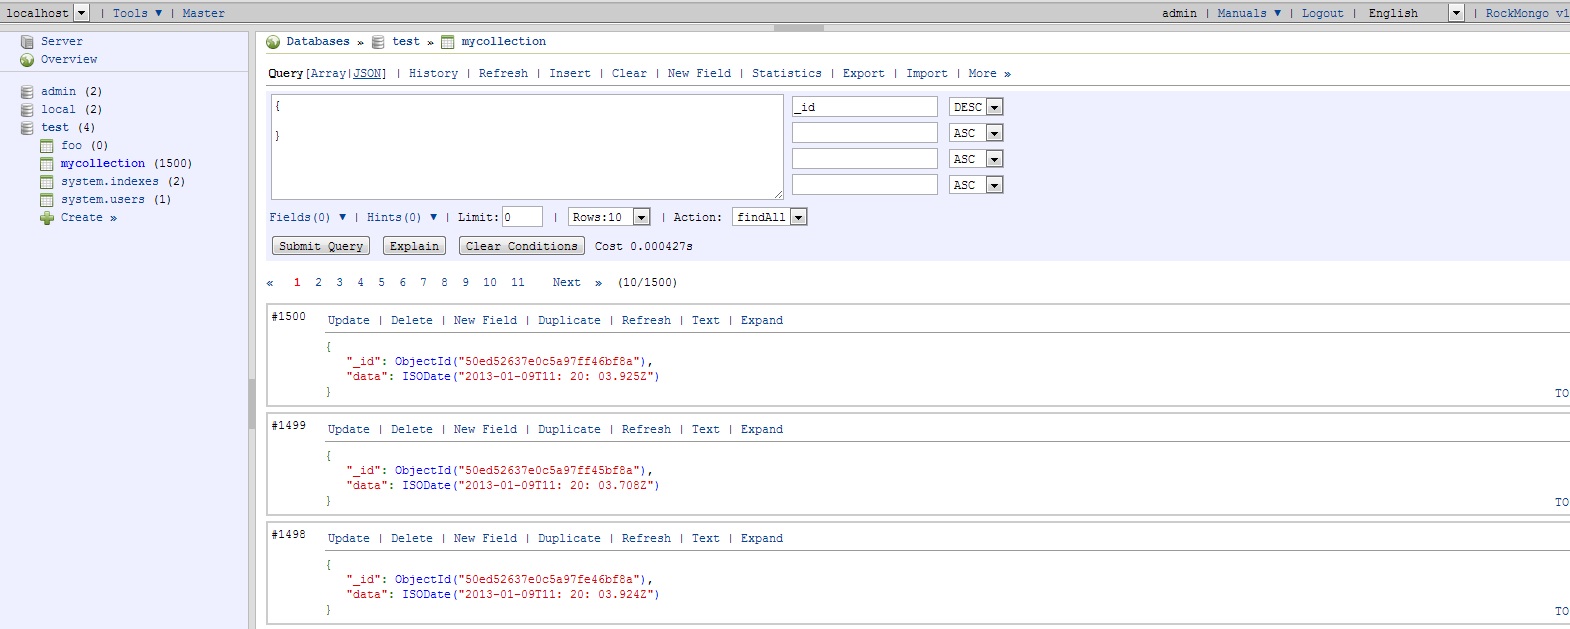Screen dimensions: 1570x629
Task: Click the Explain button
Action: click(x=414, y=246)
